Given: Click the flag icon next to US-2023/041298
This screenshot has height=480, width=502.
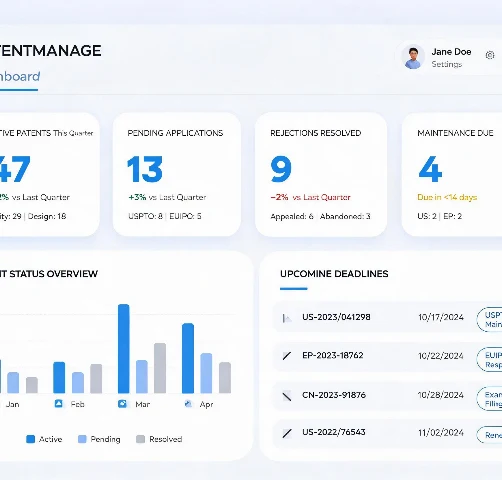Looking at the screenshot, I should coord(287,318).
